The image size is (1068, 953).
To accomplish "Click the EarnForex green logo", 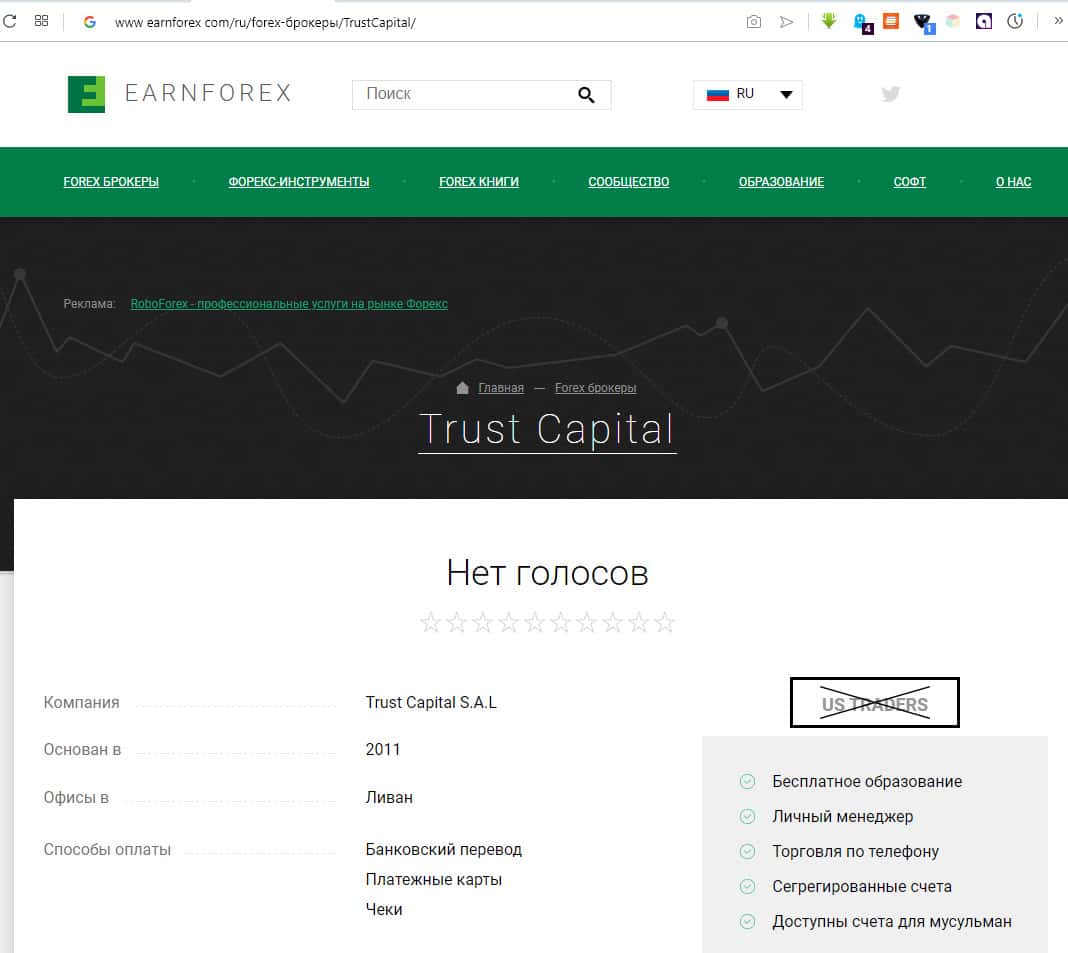I will 87,94.
